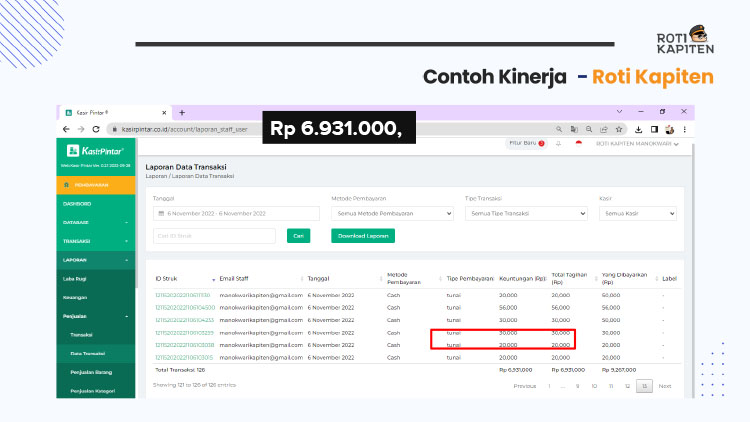
Task: Click the Tanggal date range field
Action: point(236,213)
